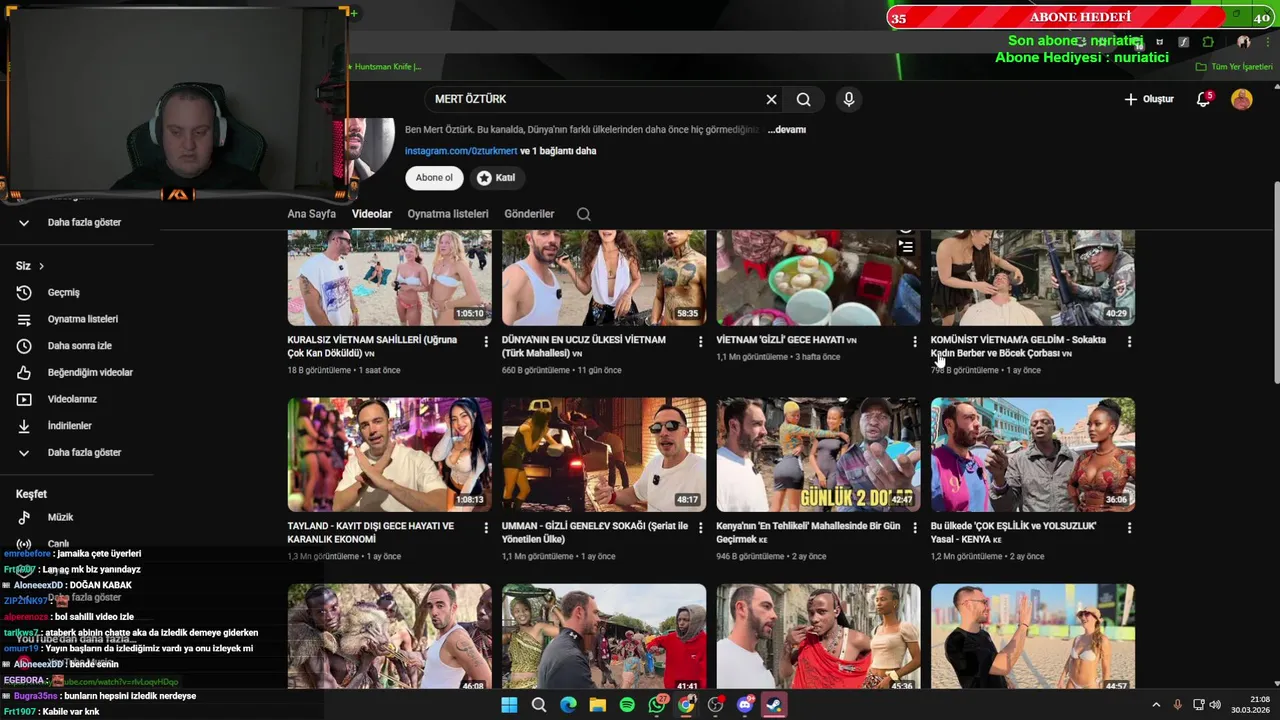
Task: Open options for ÇOK EŞLİLİK ve YOLSUZLUK video
Action: [1129, 528]
